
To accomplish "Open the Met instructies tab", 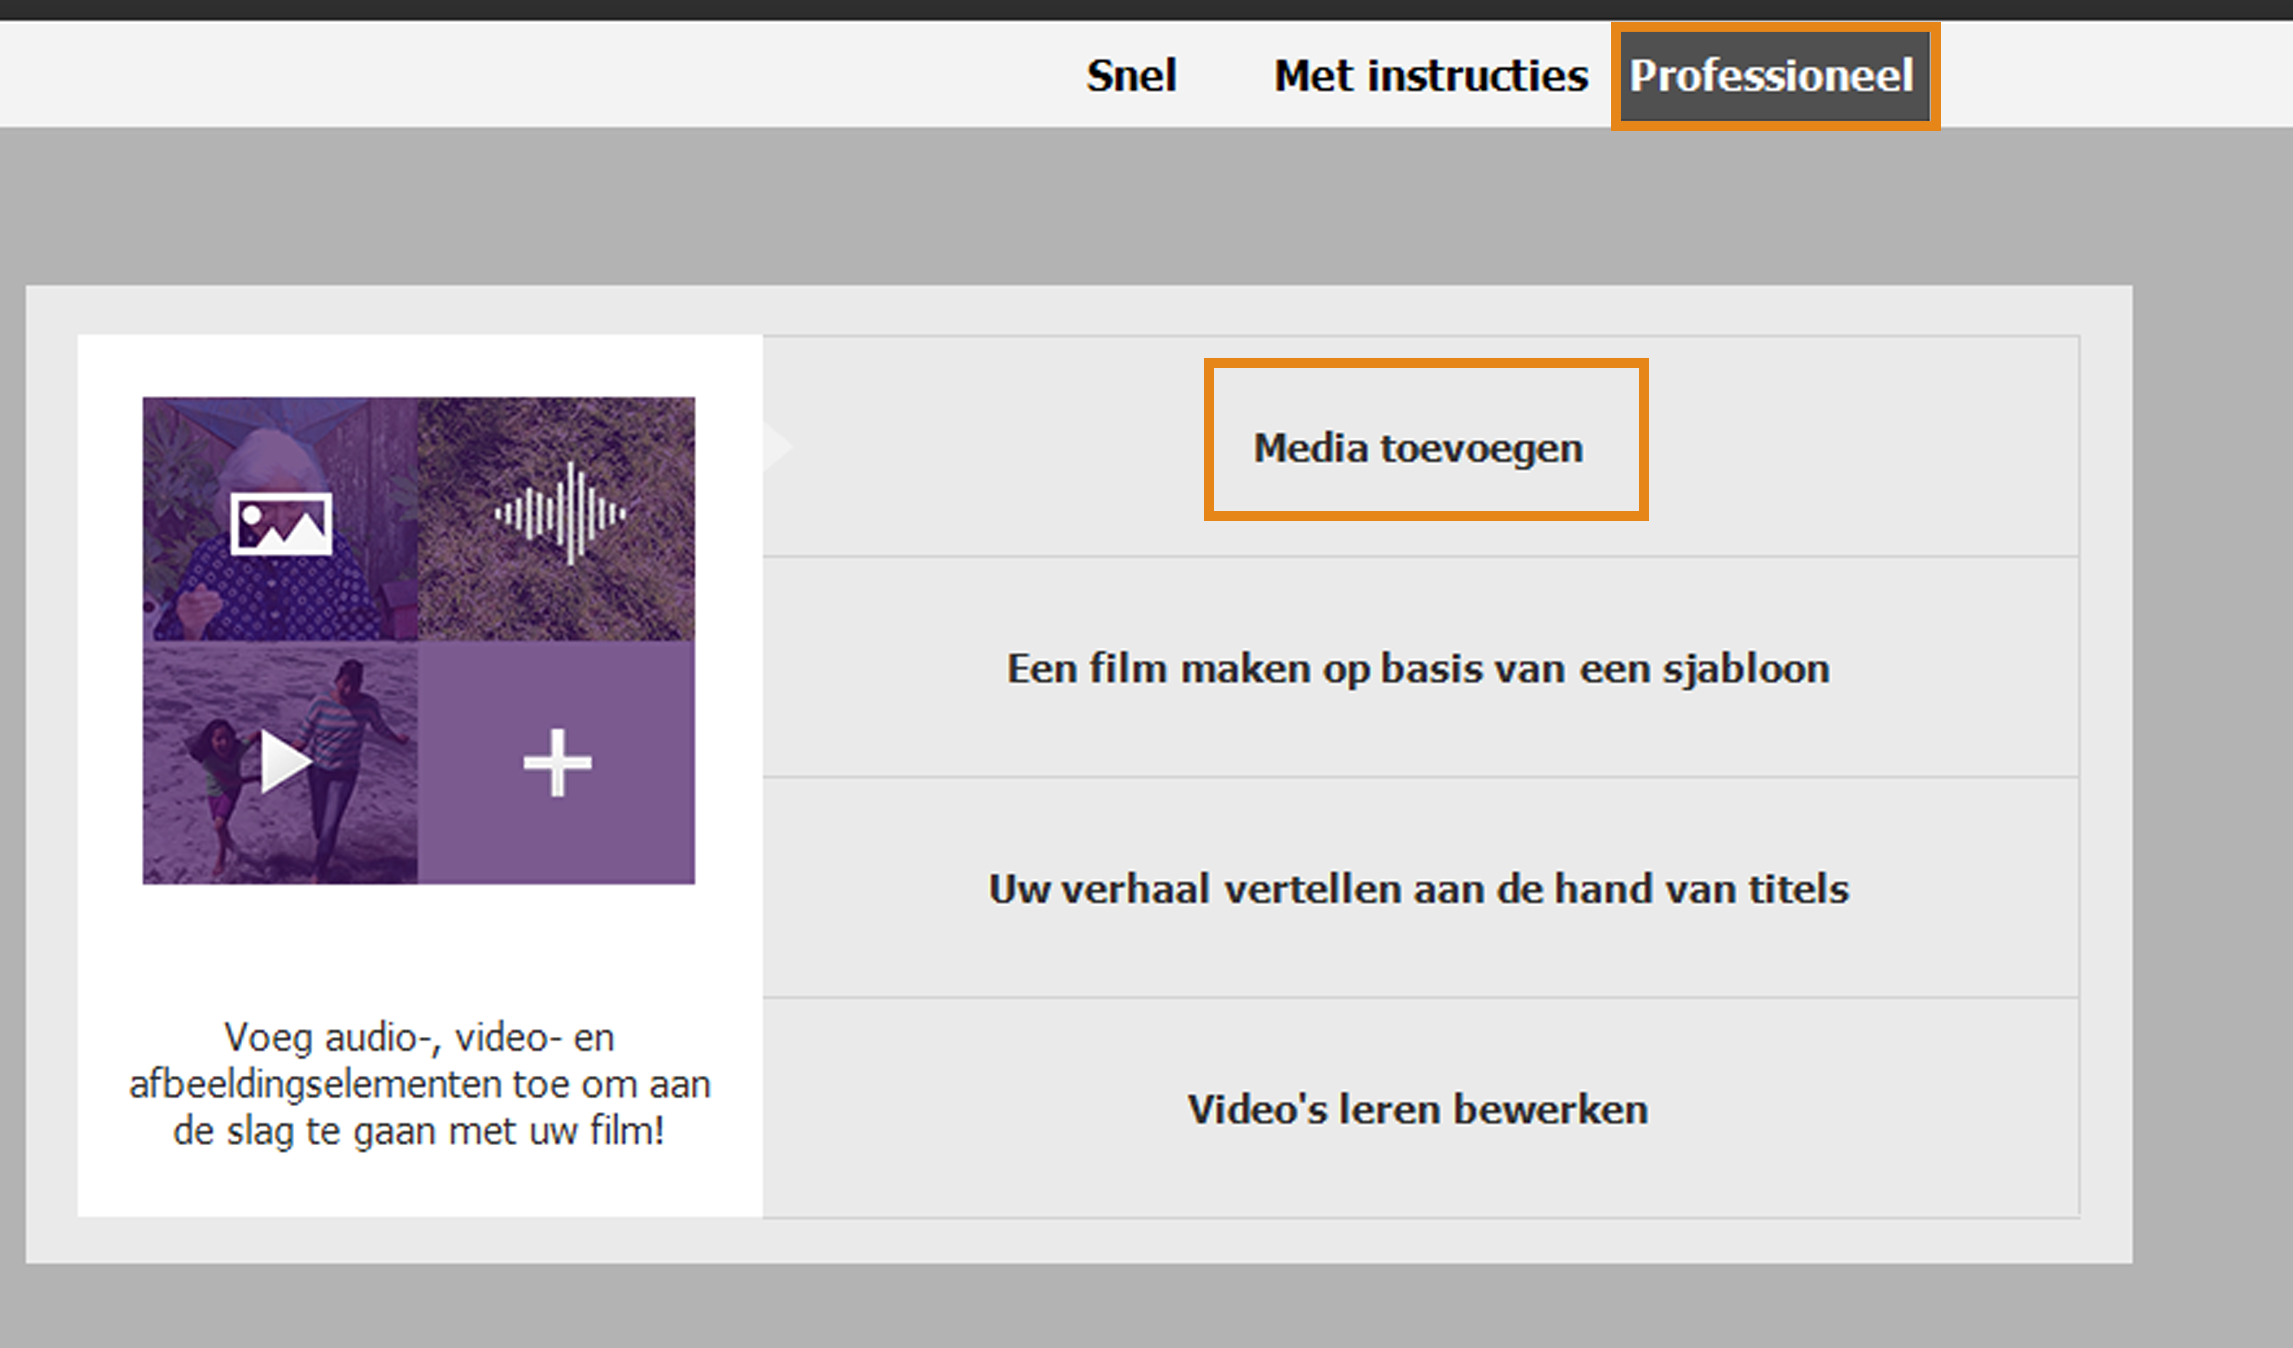I will pyautogui.click(x=1430, y=76).
